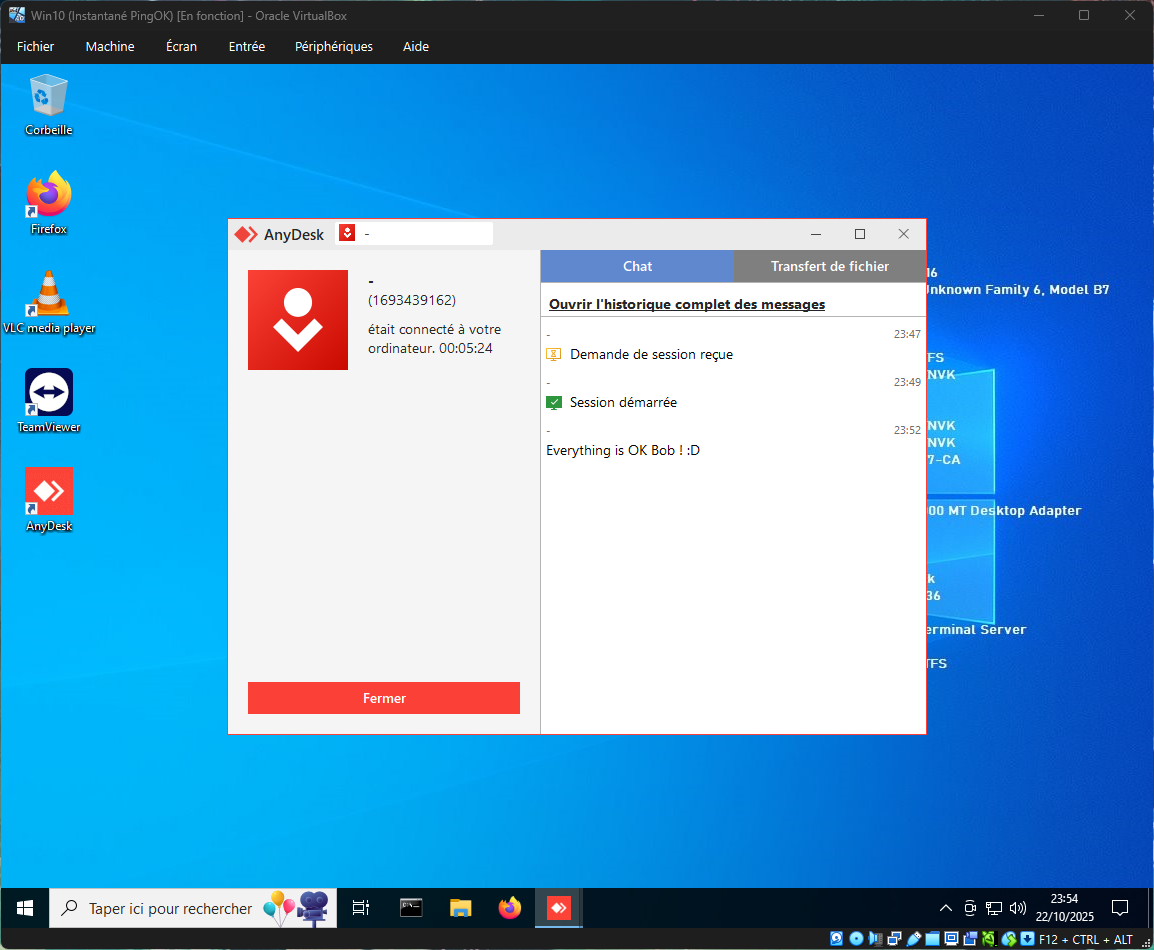Switch to Transfert de fichier tab
The image size is (1154, 950).
pos(829,266)
